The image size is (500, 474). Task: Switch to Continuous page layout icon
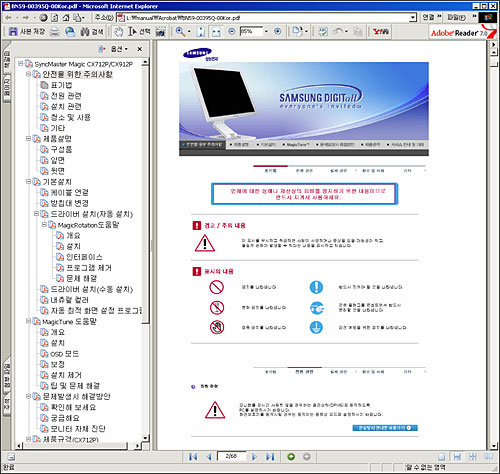pyautogui.click(x=457, y=457)
